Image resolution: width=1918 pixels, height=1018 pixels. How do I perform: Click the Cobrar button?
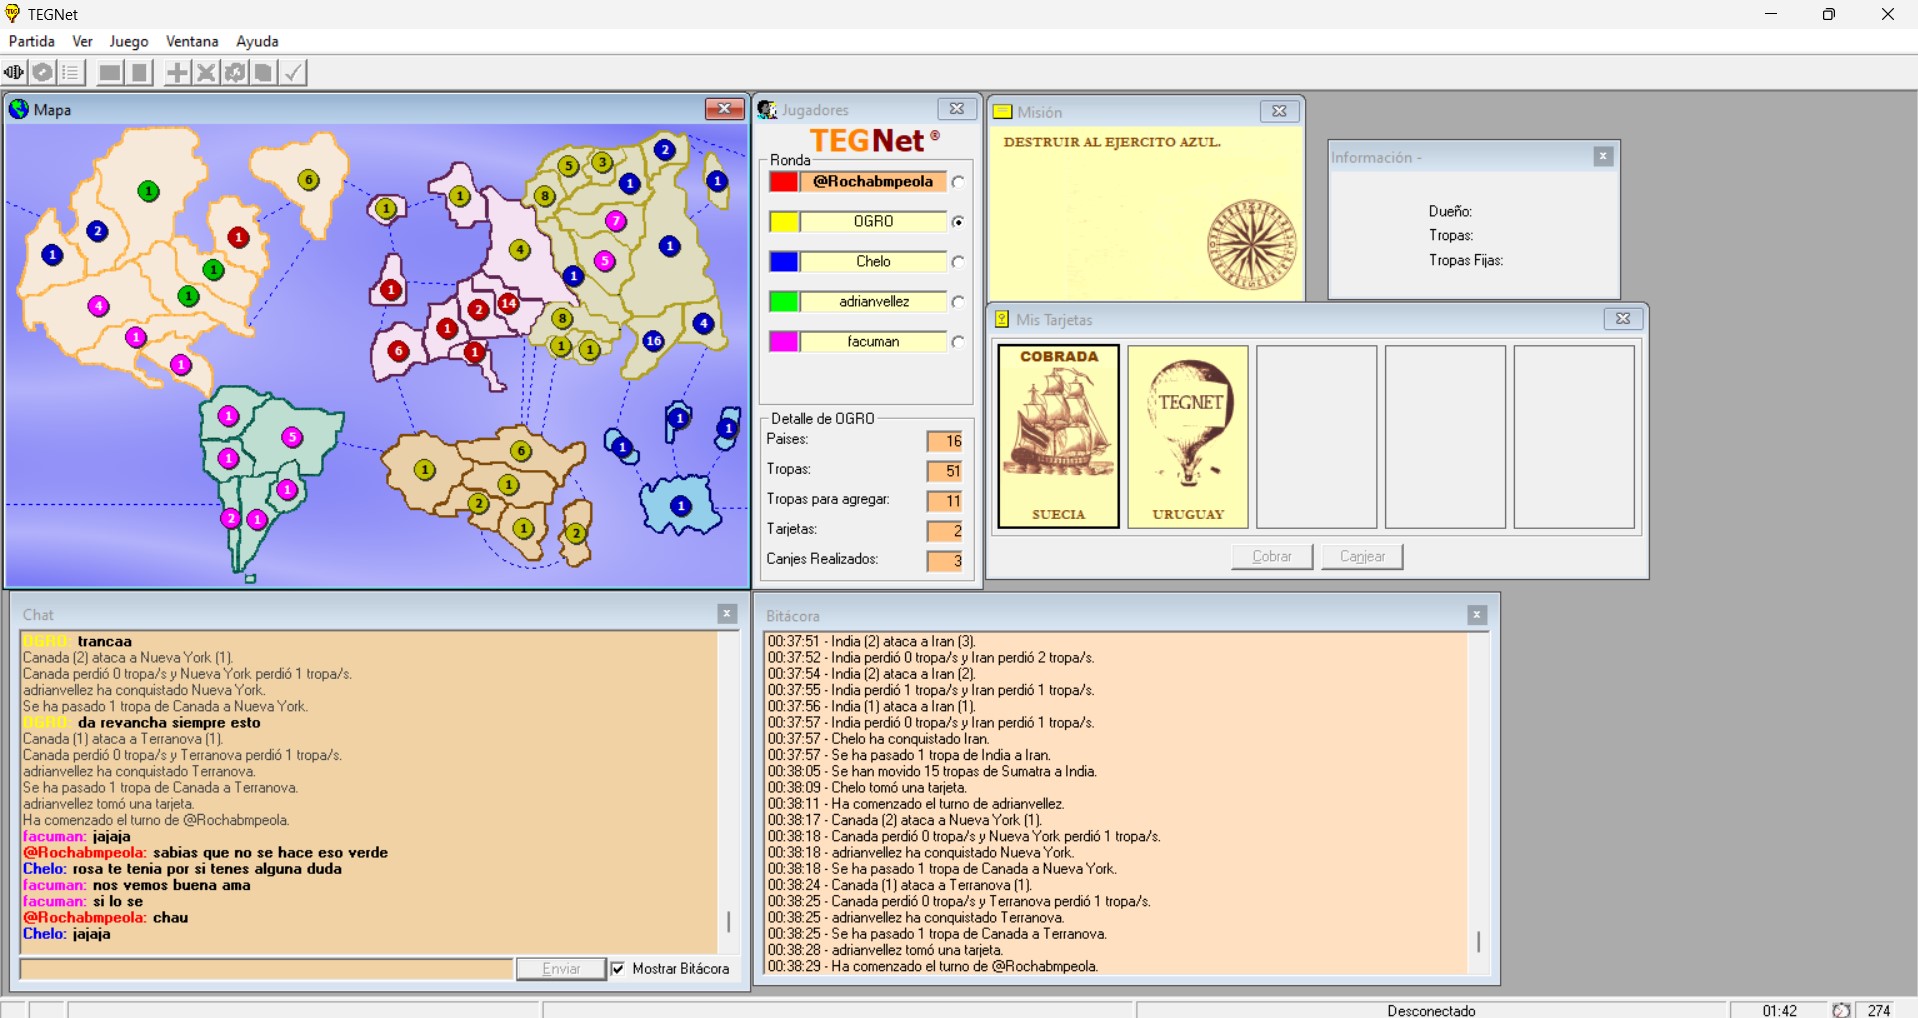[x=1272, y=556]
